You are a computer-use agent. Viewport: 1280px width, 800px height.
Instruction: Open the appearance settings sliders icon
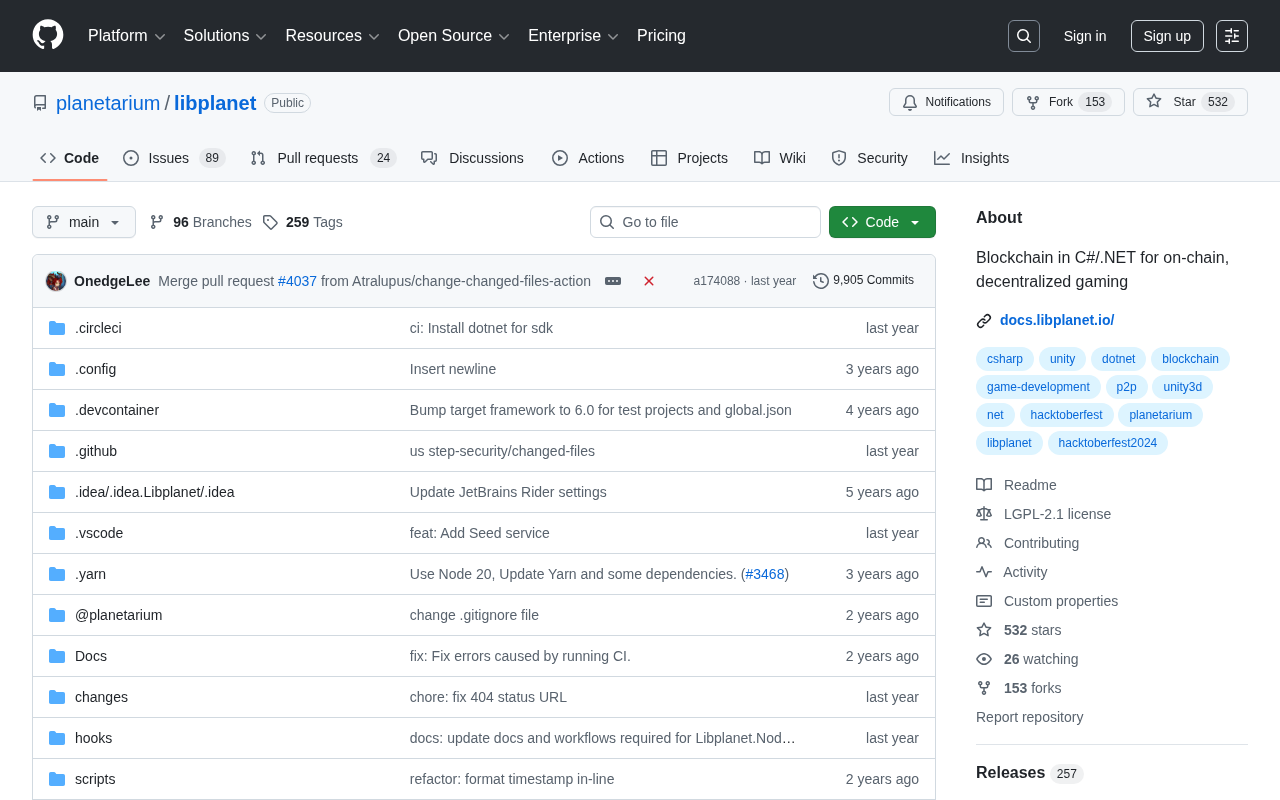1232,36
